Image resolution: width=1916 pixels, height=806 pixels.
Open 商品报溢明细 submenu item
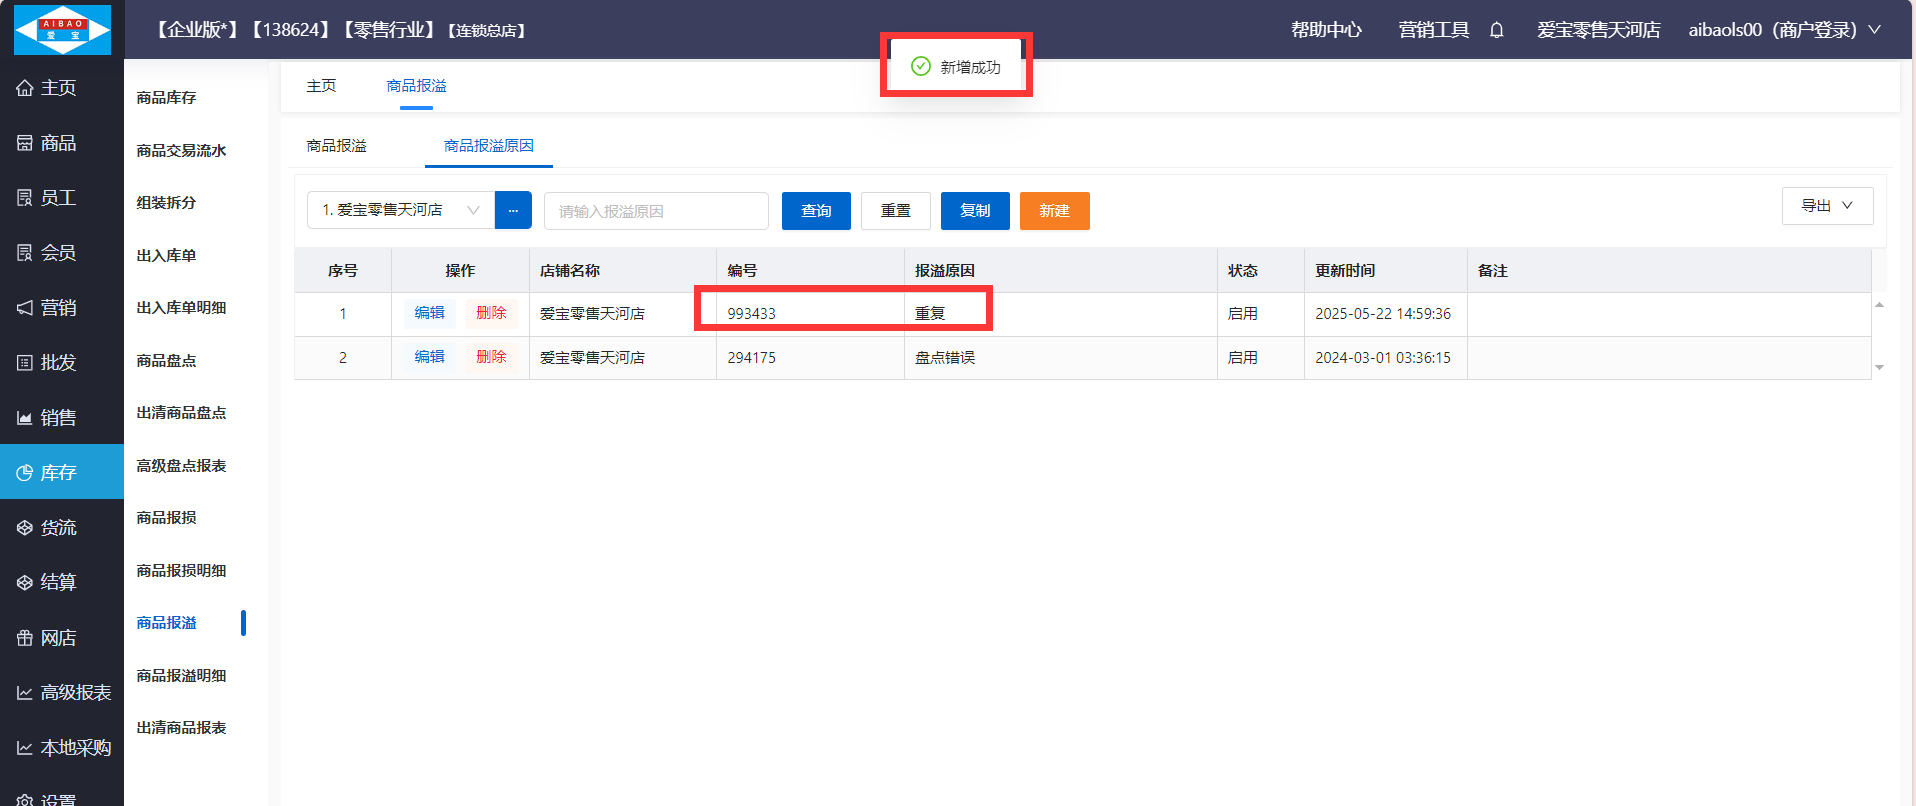(181, 676)
